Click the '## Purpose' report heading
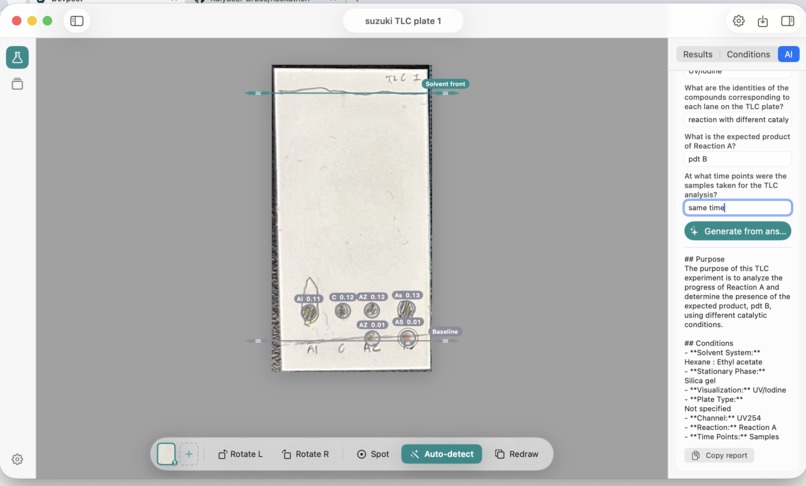This screenshot has width=806, height=486. 704,259
